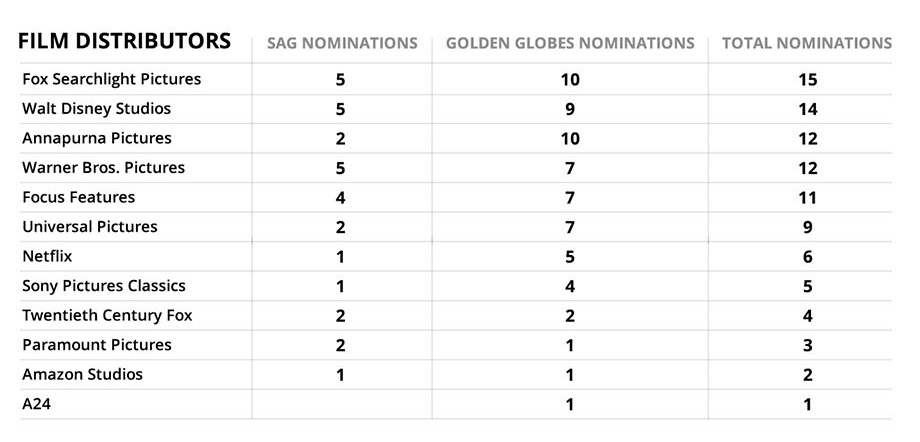
Task: Select the A24 row label
Action: (36, 404)
